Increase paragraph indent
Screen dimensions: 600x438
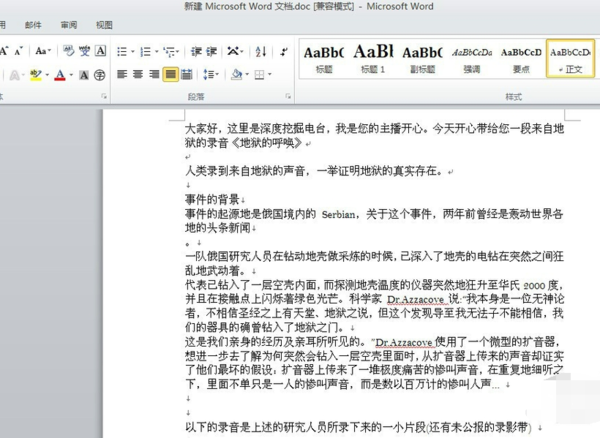pos(212,52)
